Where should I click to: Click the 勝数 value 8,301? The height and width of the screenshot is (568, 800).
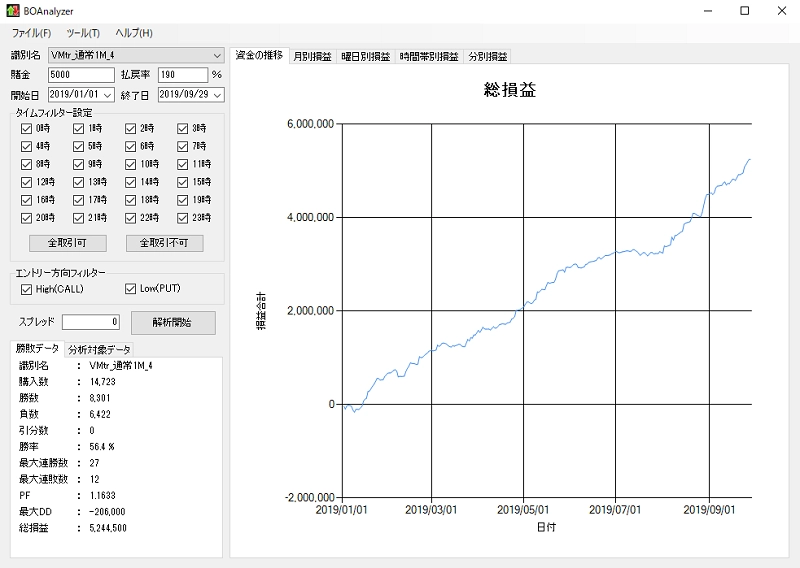coord(100,398)
